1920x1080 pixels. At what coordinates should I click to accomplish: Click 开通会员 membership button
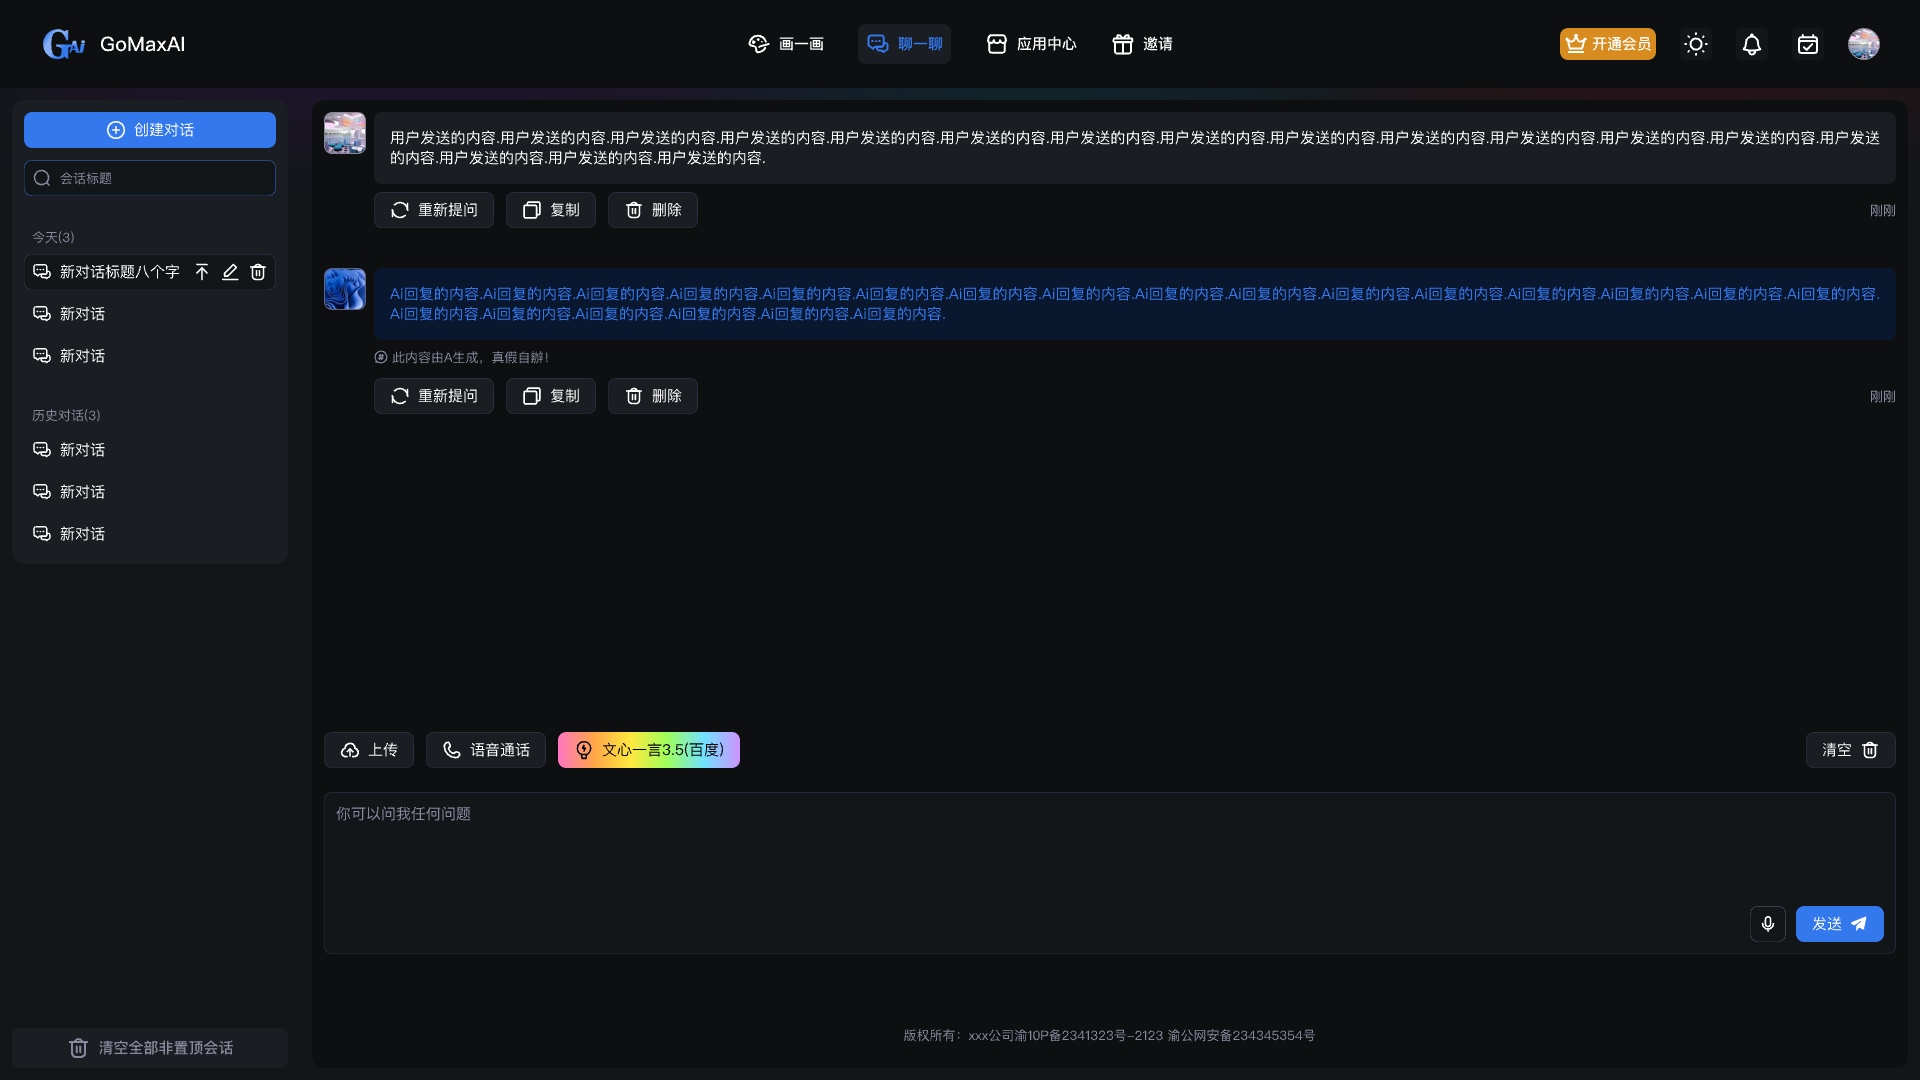click(x=1607, y=44)
